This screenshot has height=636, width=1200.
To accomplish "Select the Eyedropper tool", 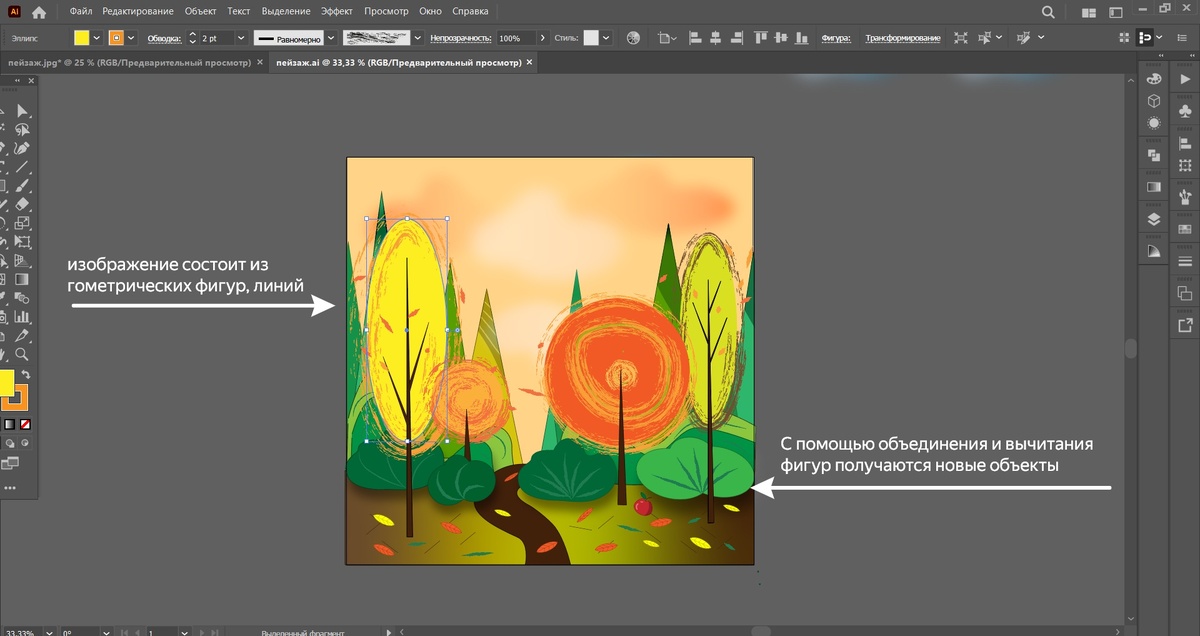I will (x=21, y=336).
